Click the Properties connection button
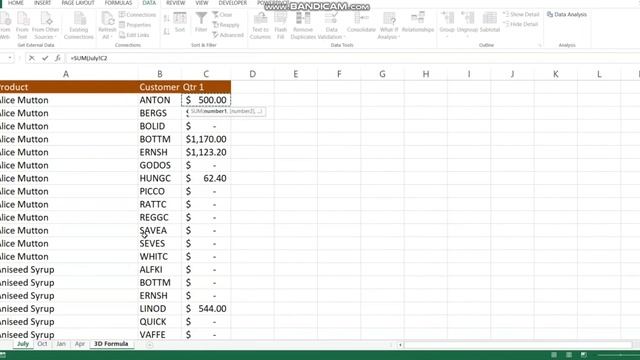 pos(135,25)
